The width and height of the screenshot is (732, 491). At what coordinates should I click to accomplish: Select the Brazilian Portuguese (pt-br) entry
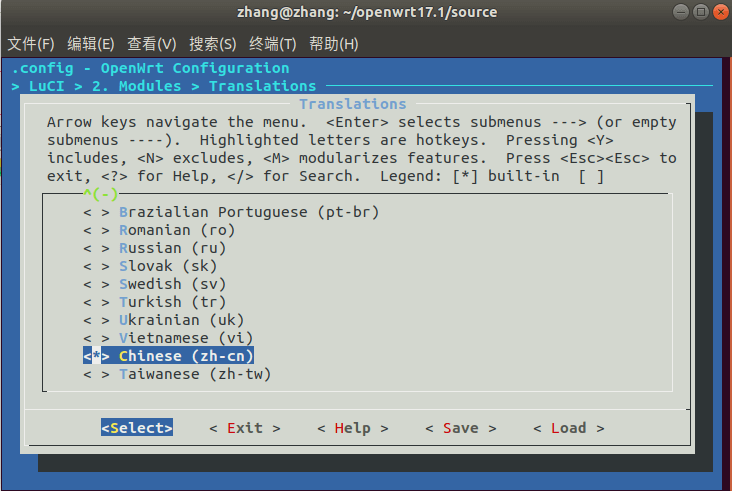click(249, 212)
